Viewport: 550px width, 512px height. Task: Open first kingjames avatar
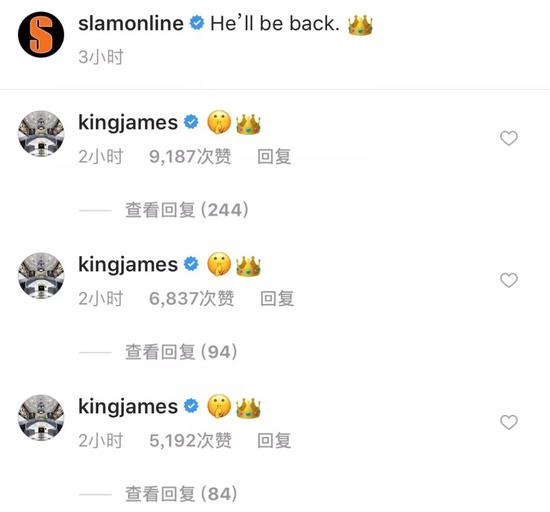coord(41,133)
